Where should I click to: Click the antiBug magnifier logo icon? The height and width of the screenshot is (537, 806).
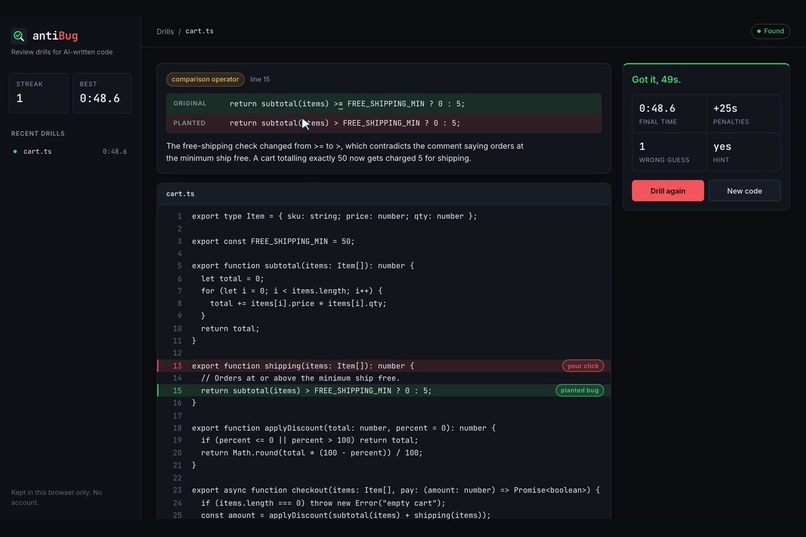19,35
